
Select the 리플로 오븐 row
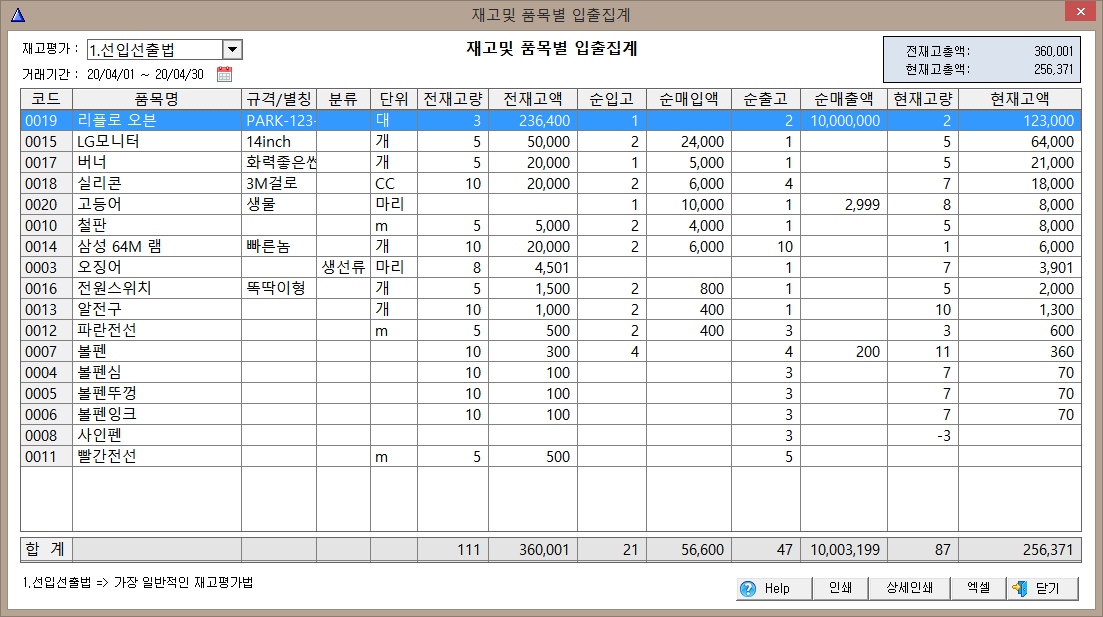point(551,120)
